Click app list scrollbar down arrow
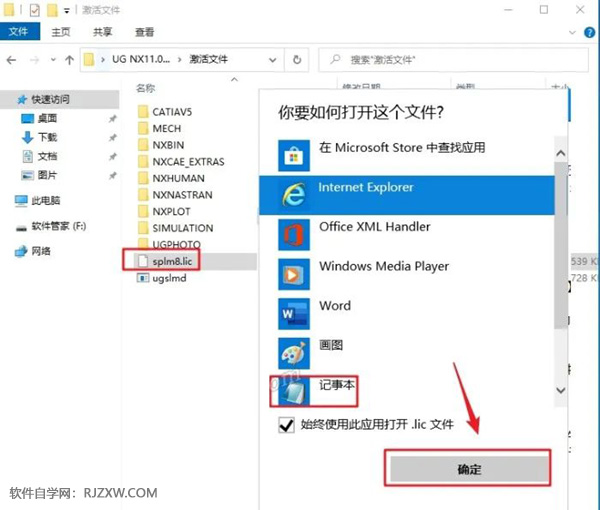600x510 pixels. point(561,390)
